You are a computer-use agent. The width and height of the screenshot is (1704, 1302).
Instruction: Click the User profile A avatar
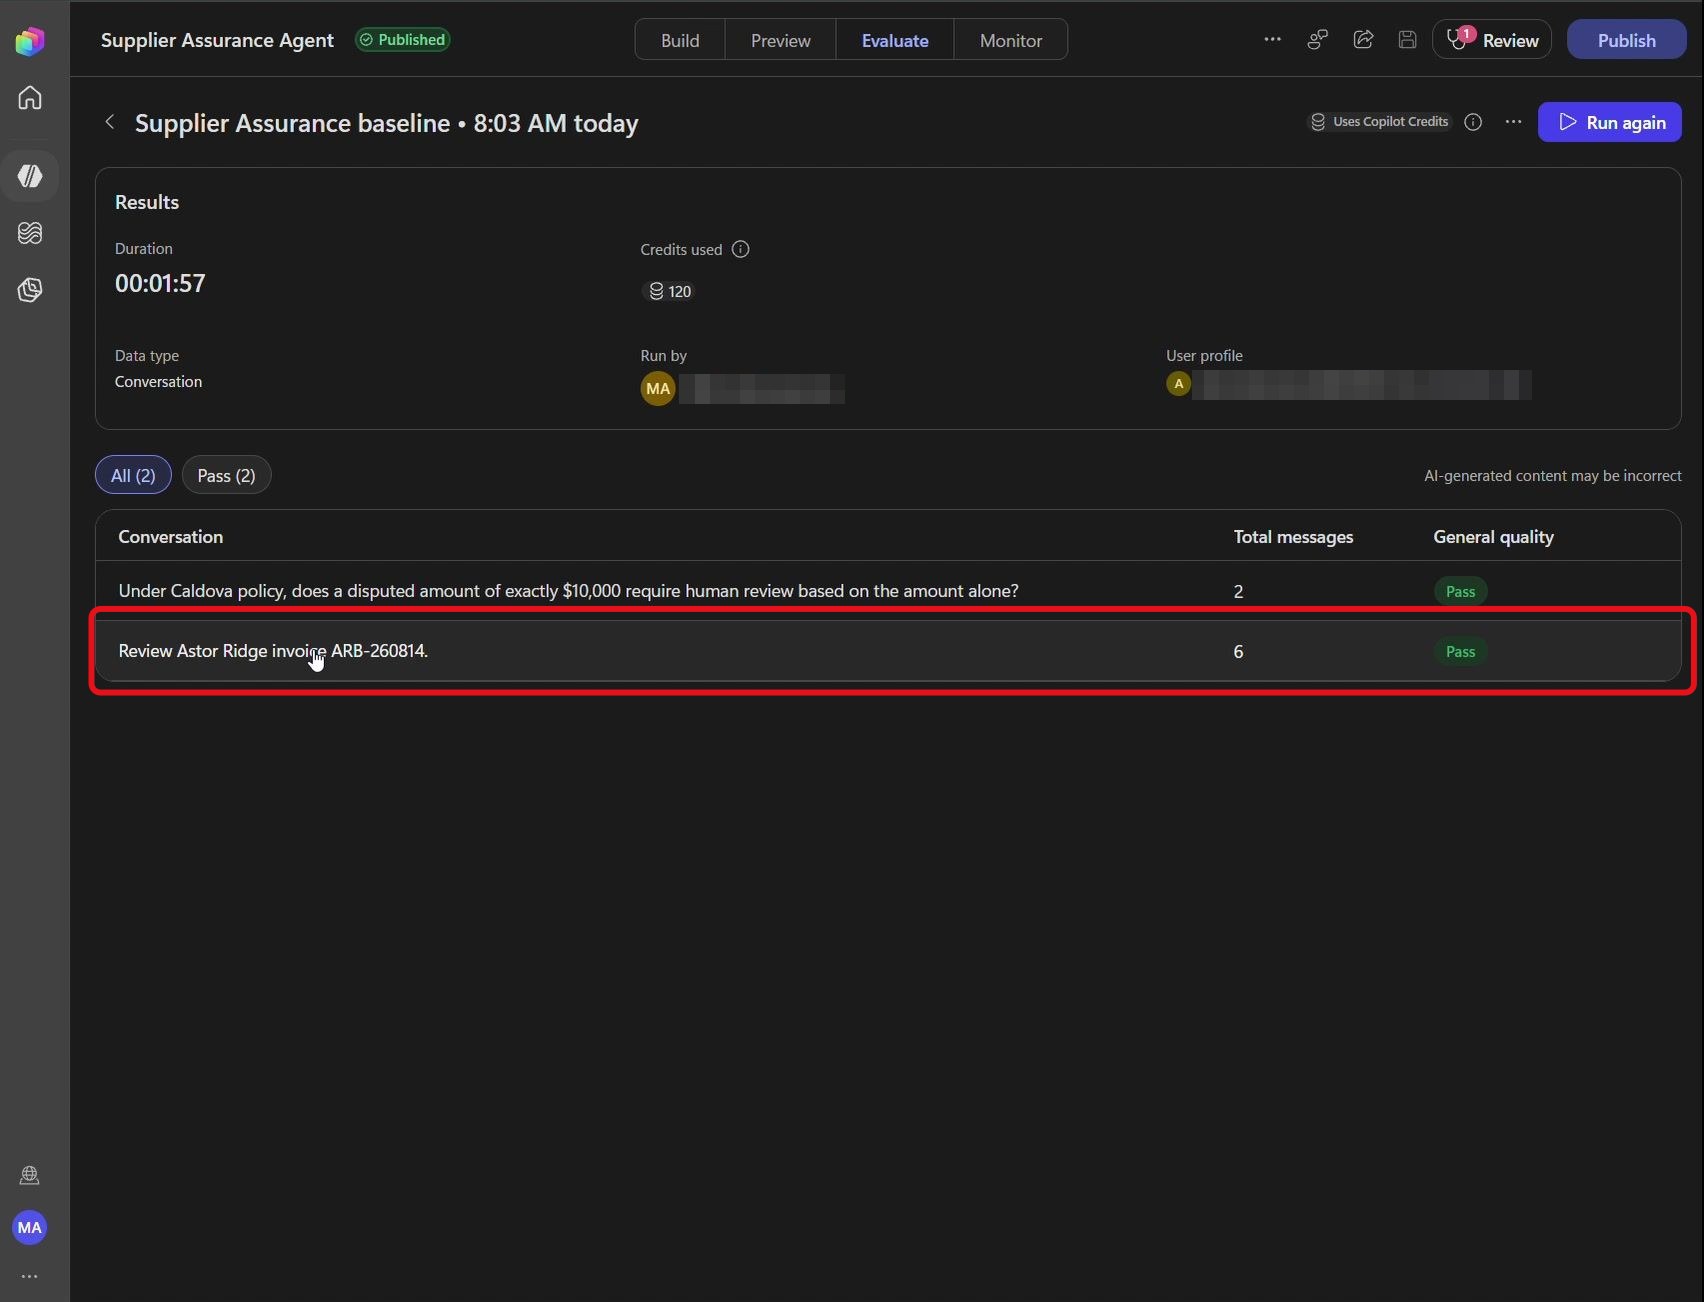(1179, 384)
